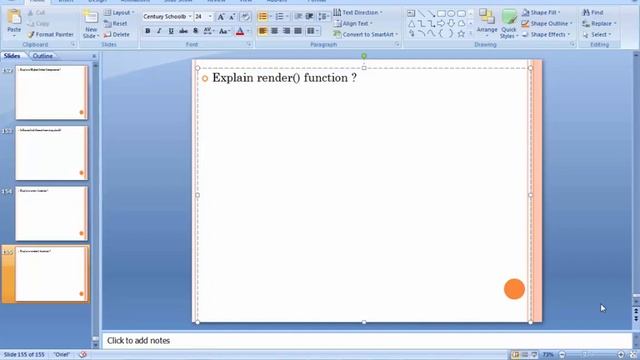This screenshot has width=640, height=360.
Task: Click Convert to SmartArt
Action: pos(366,35)
